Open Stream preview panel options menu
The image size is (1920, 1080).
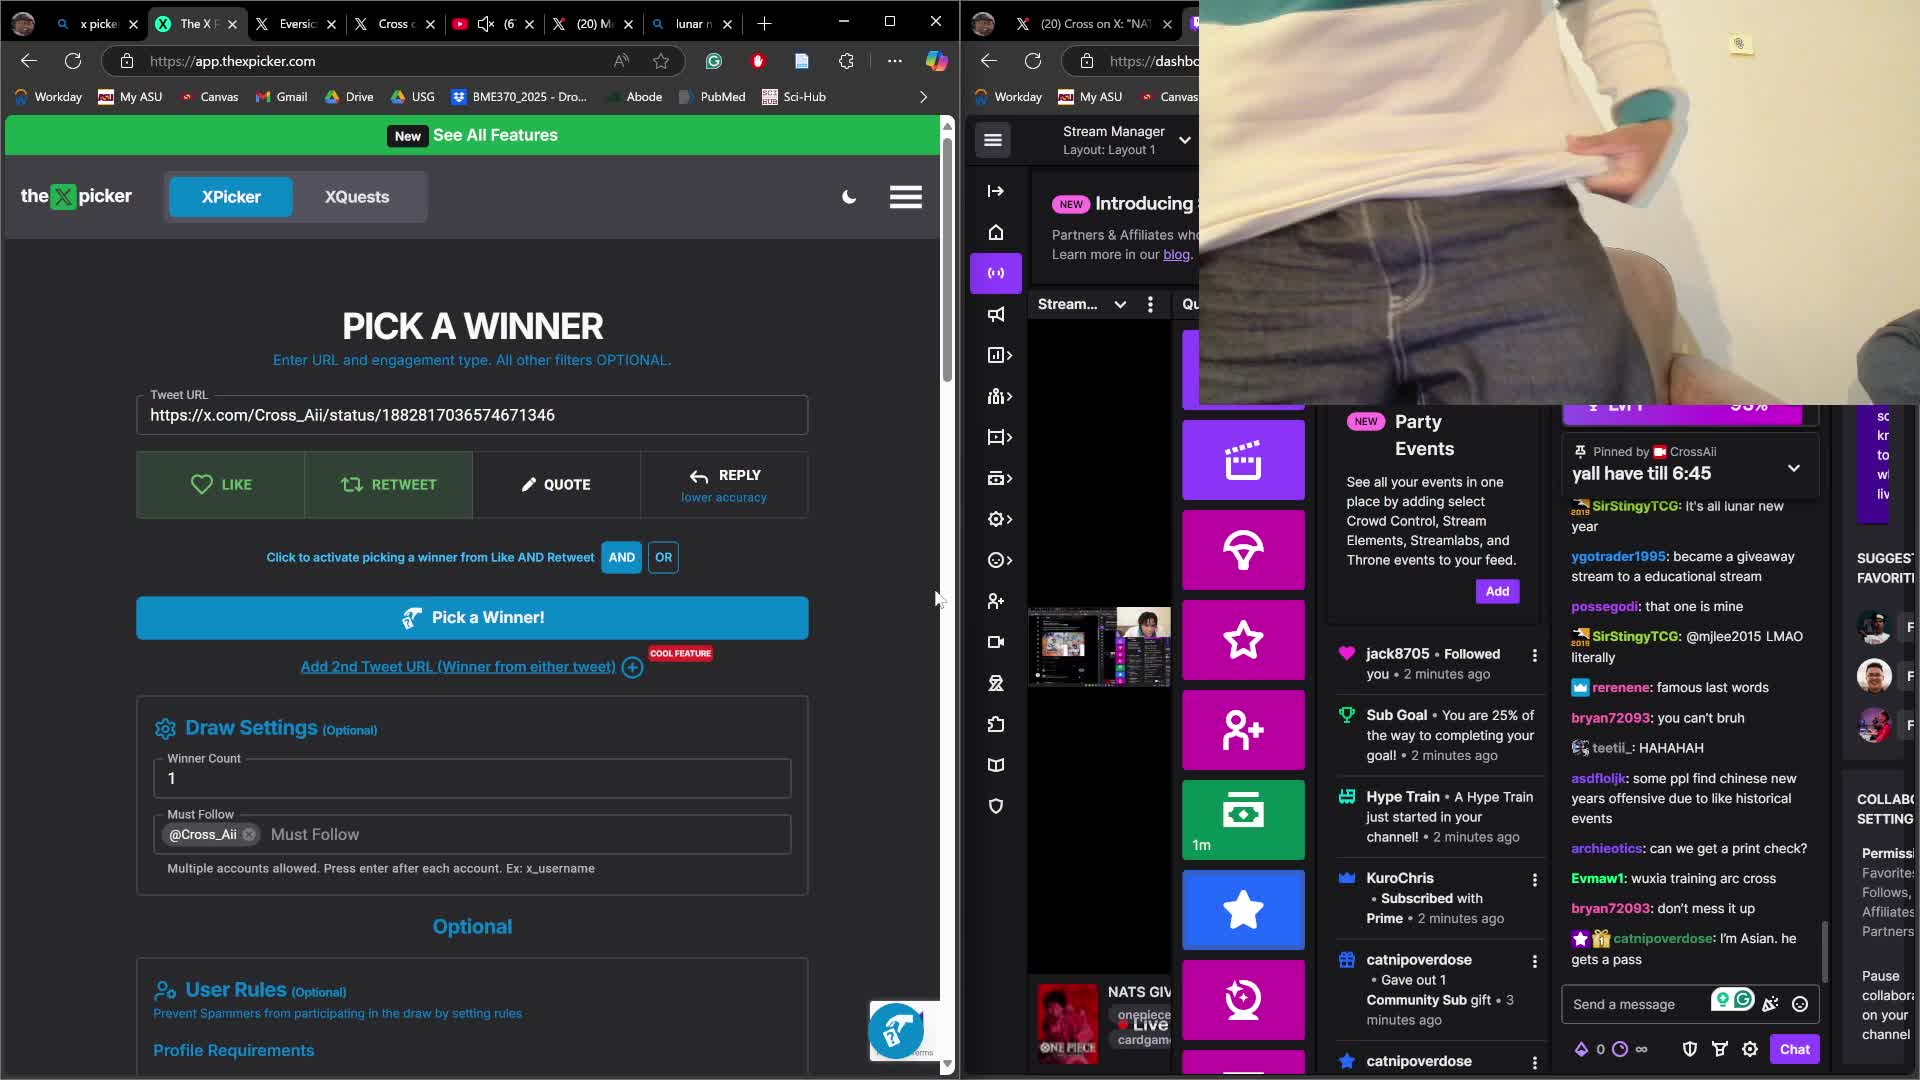tap(1150, 304)
